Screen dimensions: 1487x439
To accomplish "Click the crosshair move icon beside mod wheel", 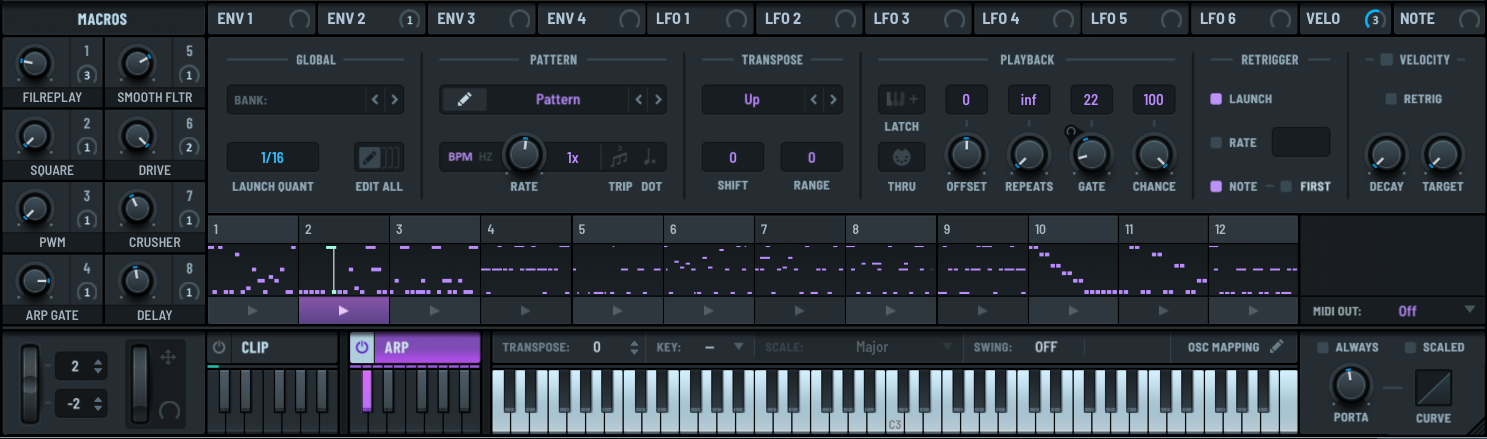I will click(167, 357).
